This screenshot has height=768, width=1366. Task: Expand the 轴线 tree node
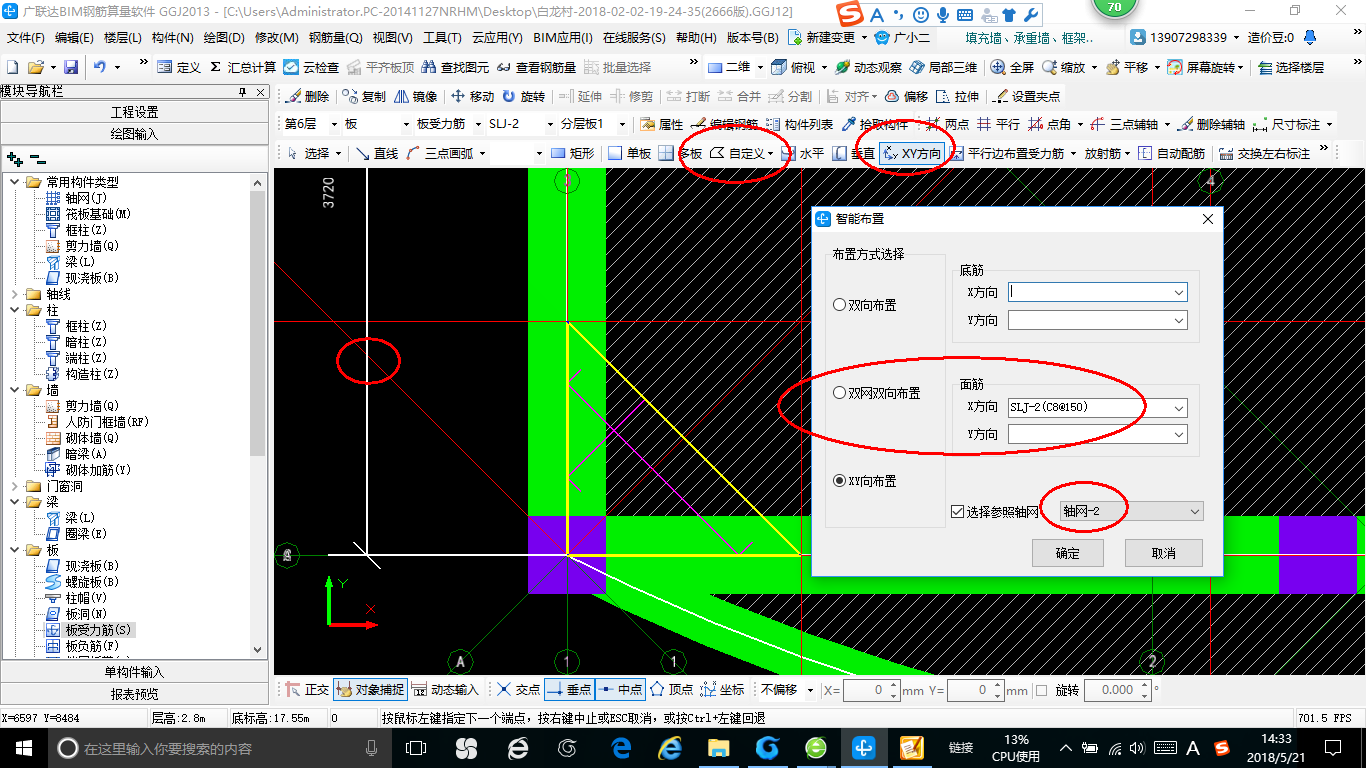(x=14, y=294)
